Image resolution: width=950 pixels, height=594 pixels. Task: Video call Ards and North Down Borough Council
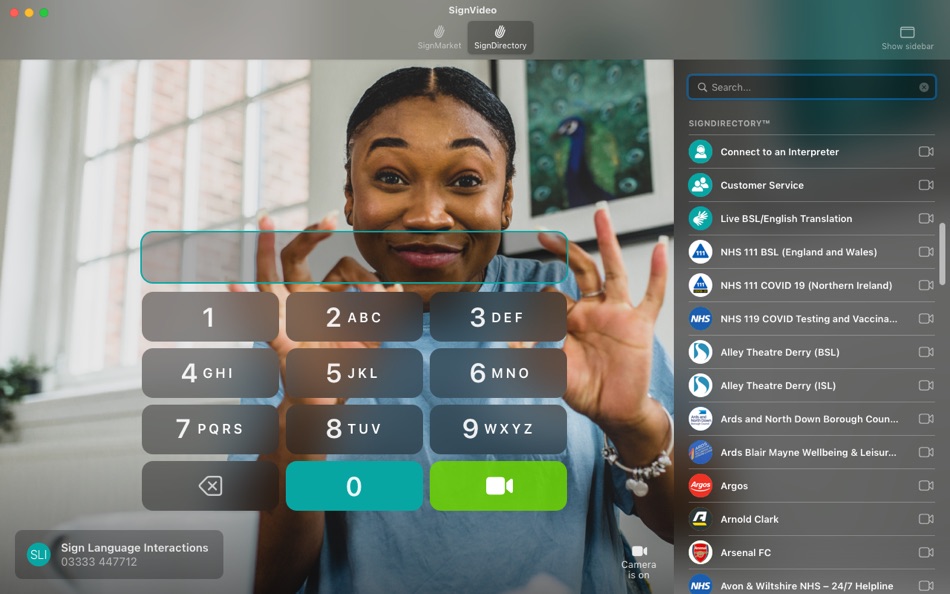(x=925, y=418)
